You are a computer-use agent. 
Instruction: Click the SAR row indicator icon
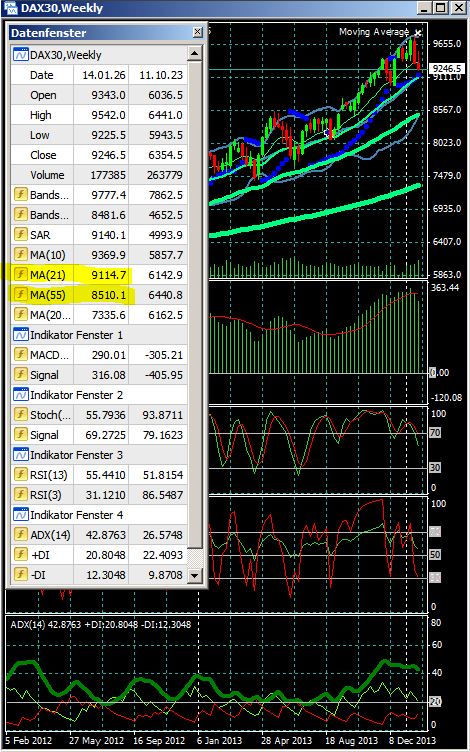pyautogui.click(x=20, y=235)
